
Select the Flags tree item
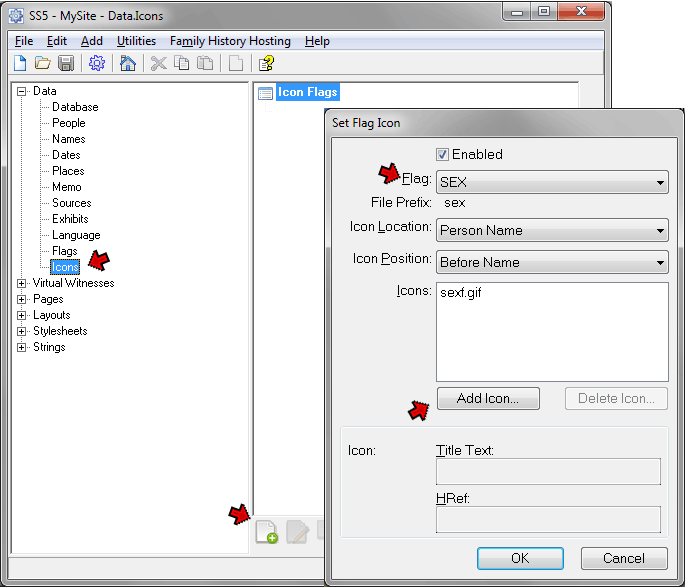coord(65,251)
